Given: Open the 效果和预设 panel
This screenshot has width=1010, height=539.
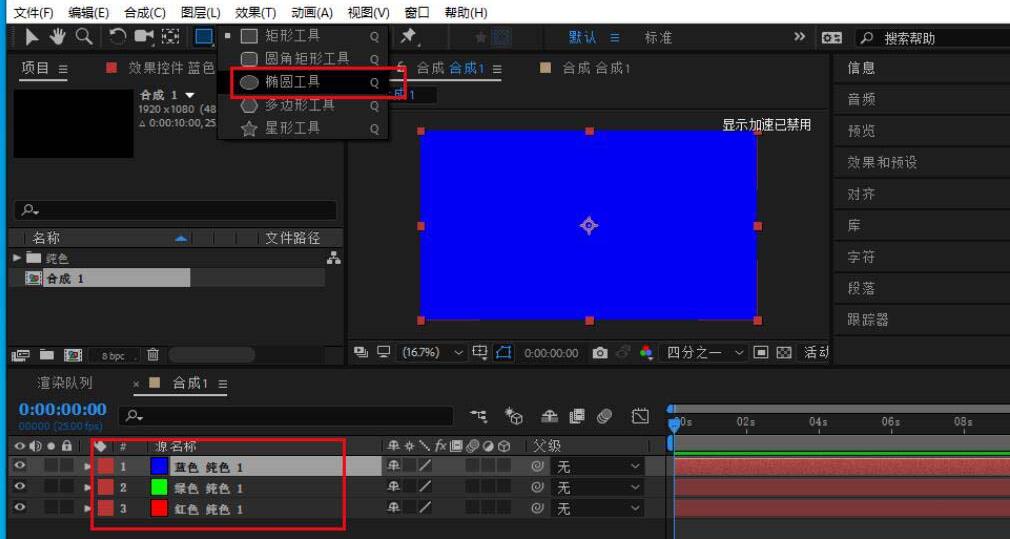Looking at the screenshot, I should tap(881, 162).
